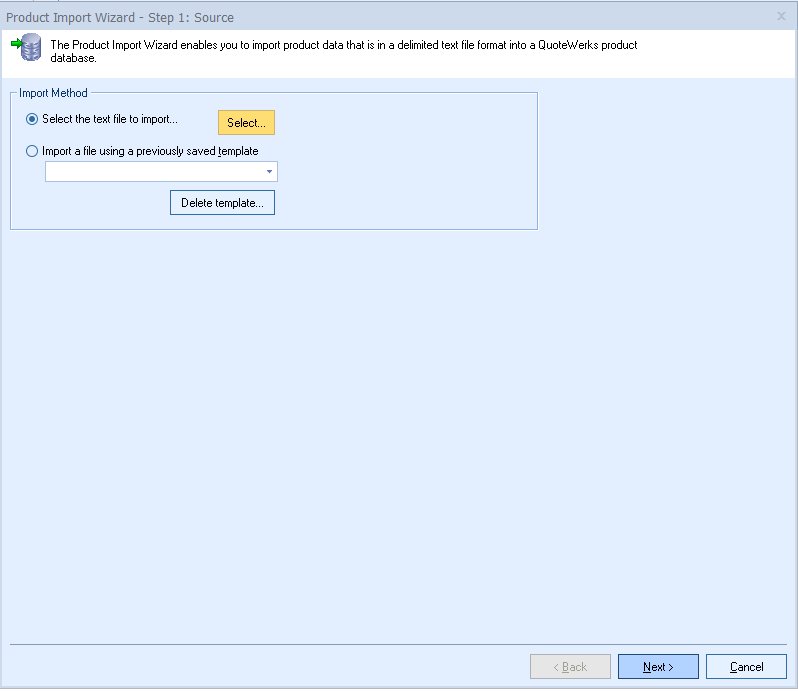This screenshot has width=798, height=691.
Task: Click the database import wizard icon
Action: pos(31,48)
